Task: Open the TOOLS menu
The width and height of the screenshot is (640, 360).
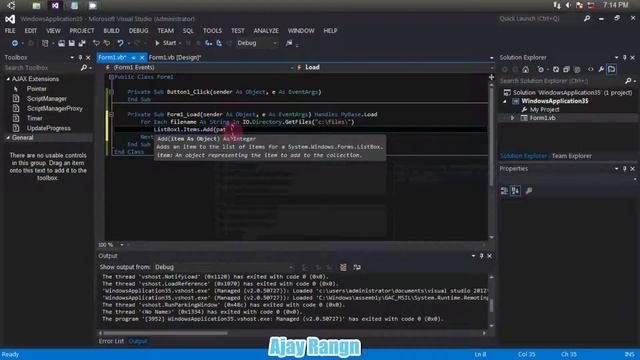Action: [x=212, y=31]
